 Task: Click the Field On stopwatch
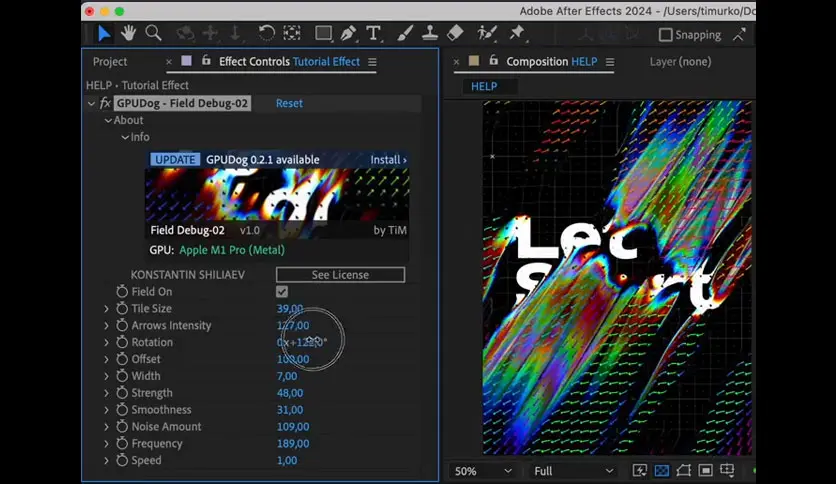click(x=122, y=291)
